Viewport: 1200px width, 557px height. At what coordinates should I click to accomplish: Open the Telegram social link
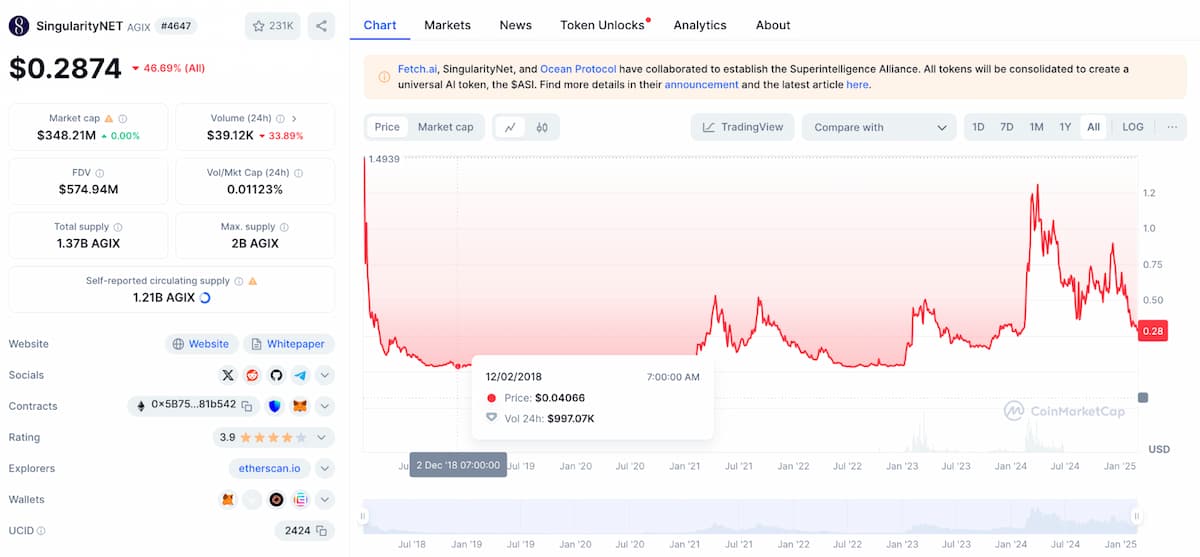[x=300, y=375]
